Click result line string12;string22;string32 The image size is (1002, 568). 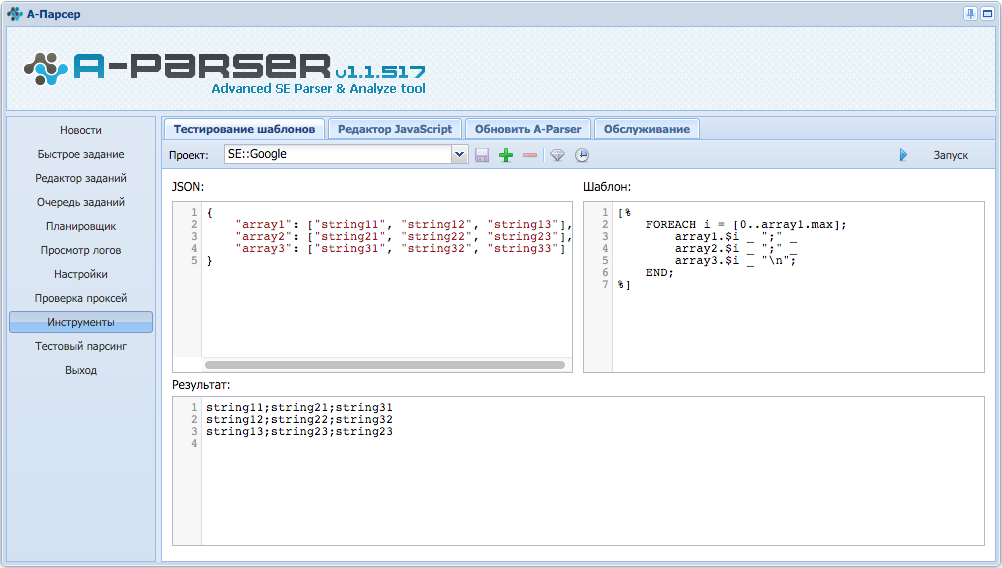point(299,420)
